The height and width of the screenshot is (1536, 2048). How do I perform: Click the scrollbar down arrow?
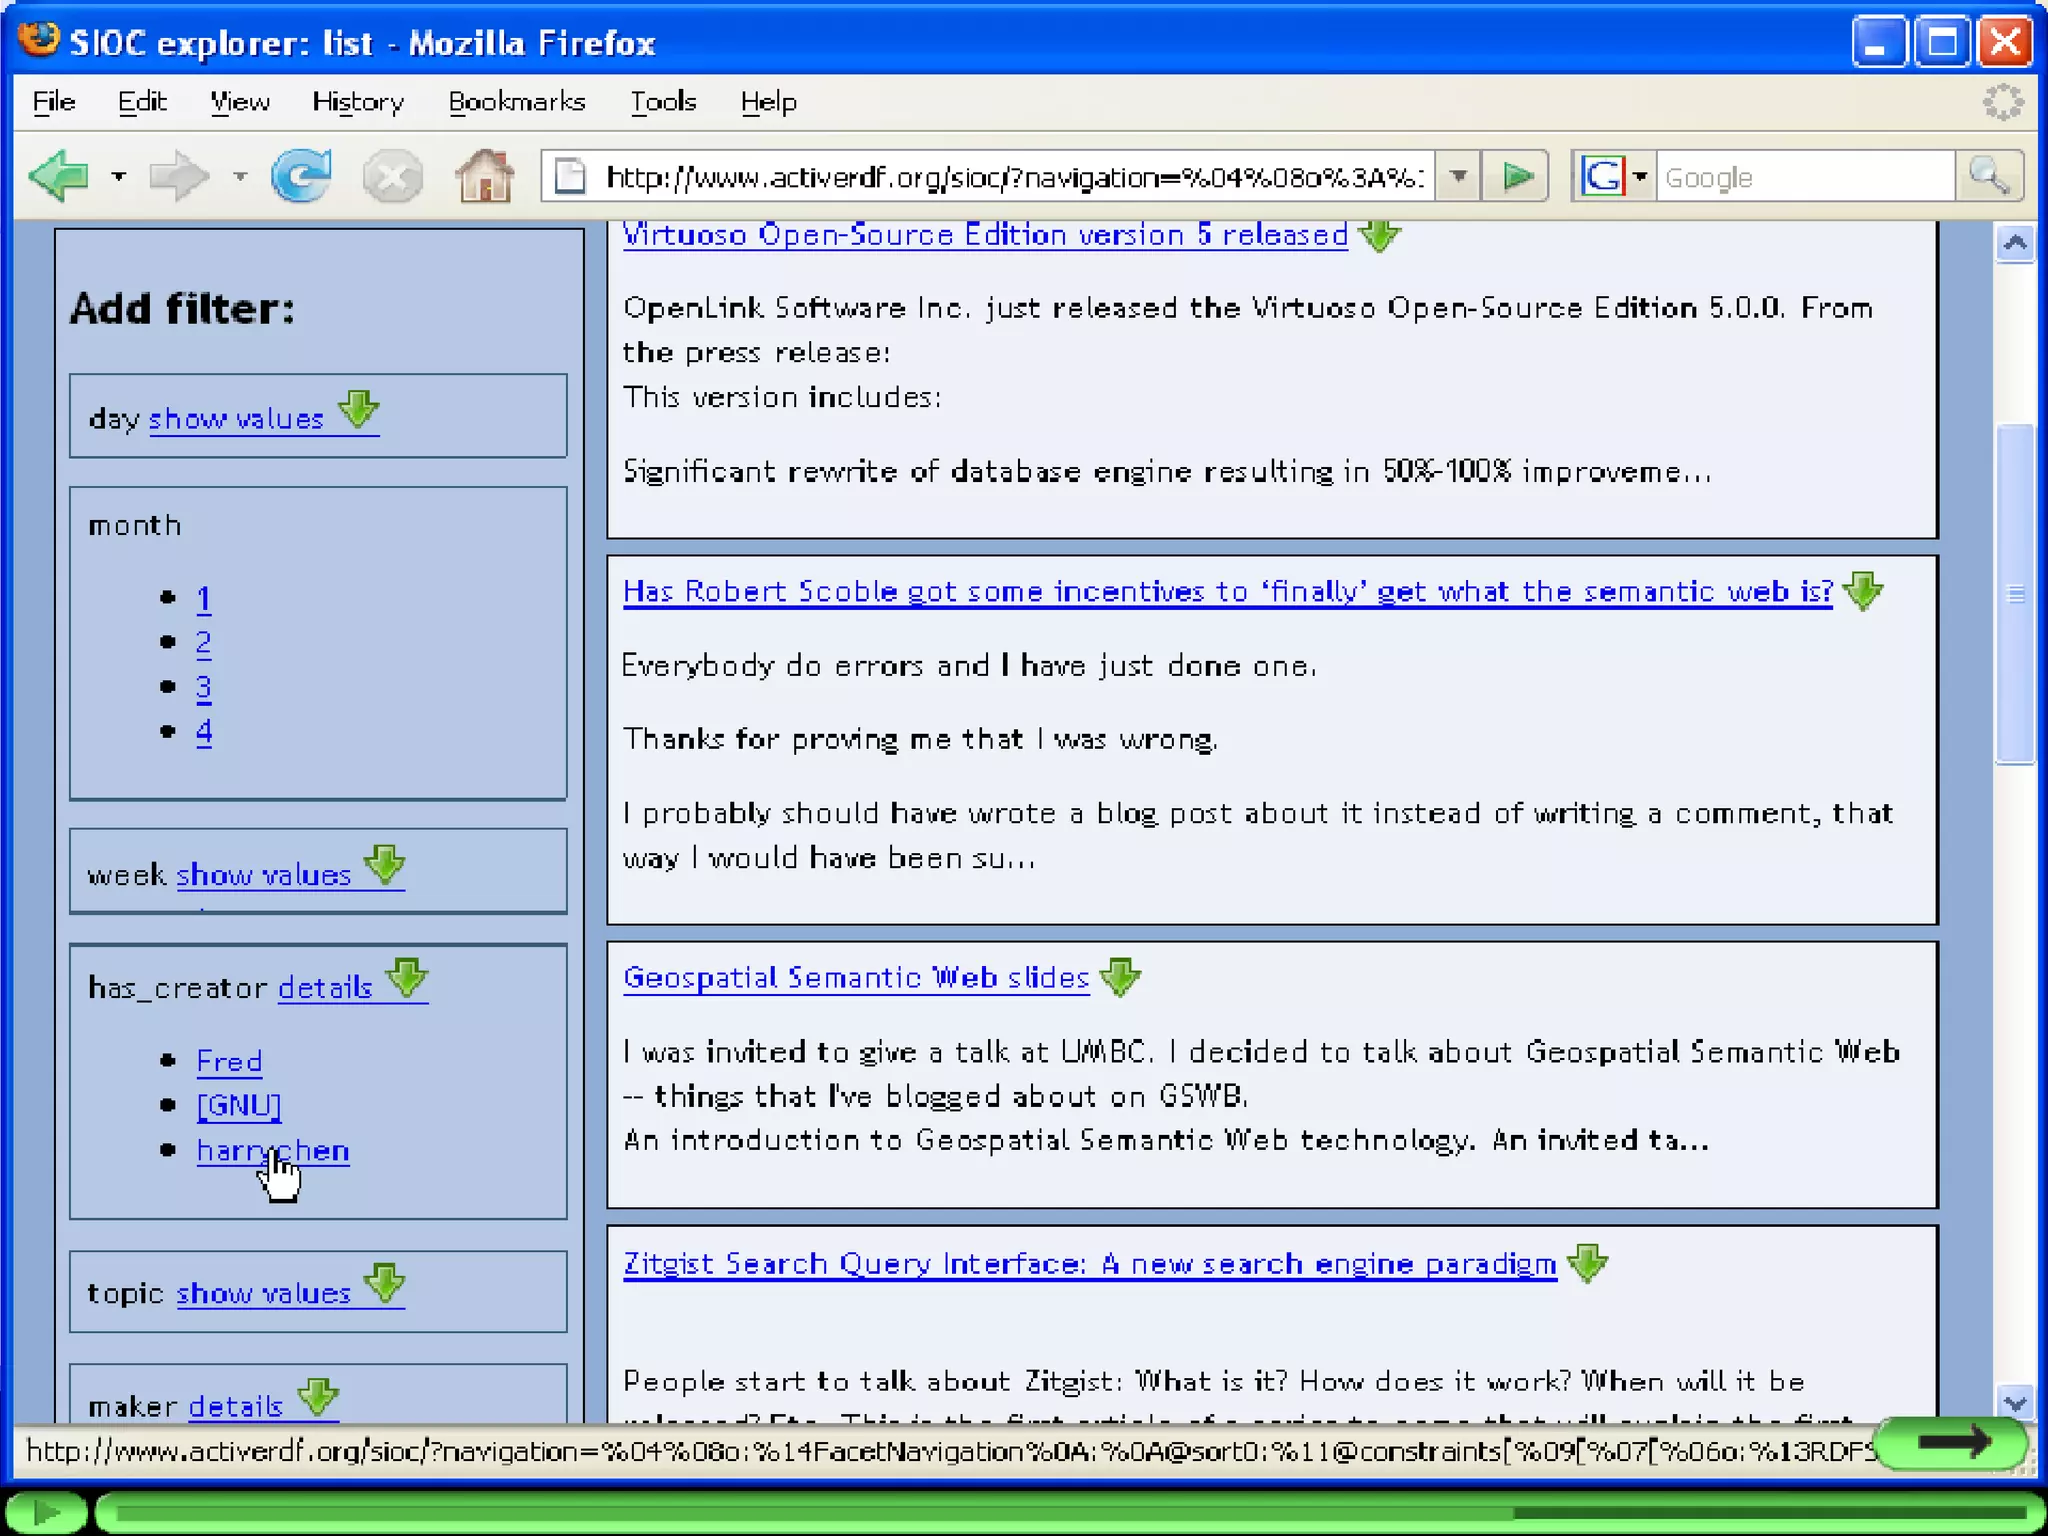click(x=2016, y=1403)
